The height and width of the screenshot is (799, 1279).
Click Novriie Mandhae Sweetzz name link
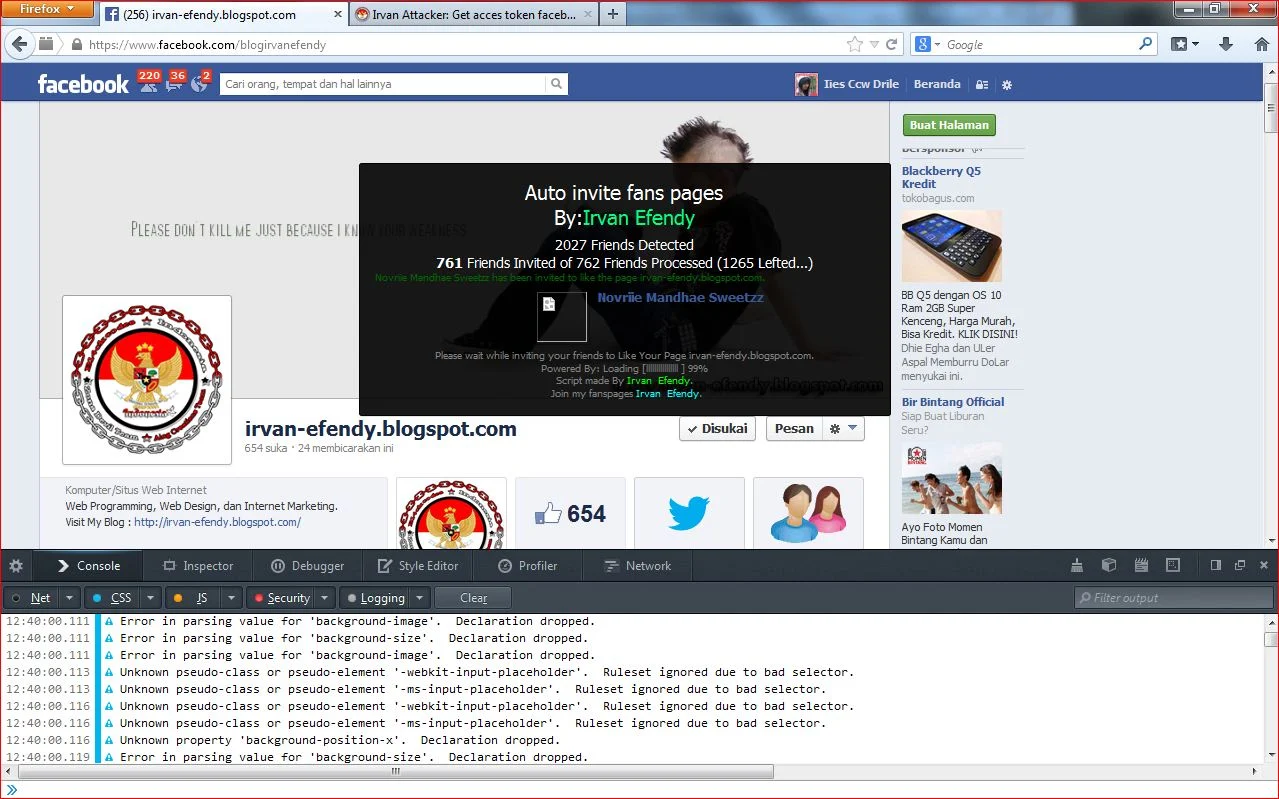coord(680,298)
